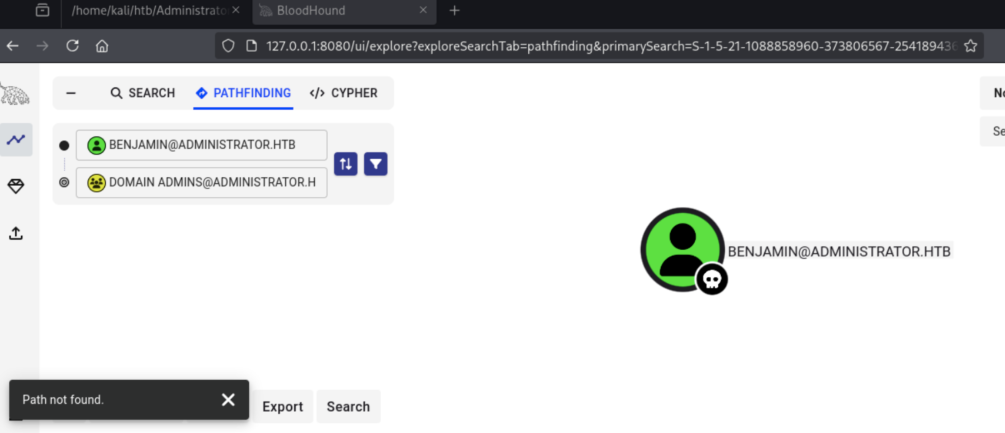The image size is (1005, 433).
Task: Click the BloodHound logo
Action: point(14,94)
